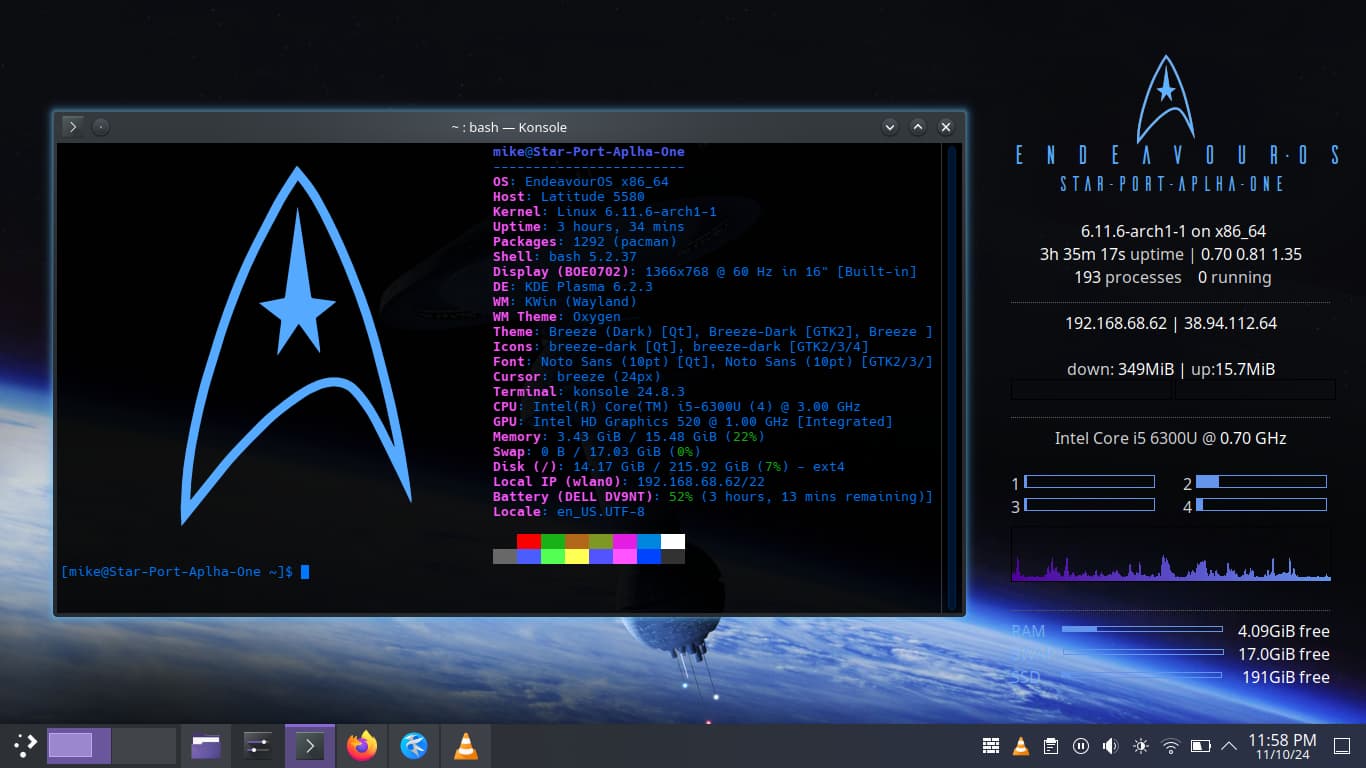1366x768 pixels.
Task: Click the "Packages: 1292 (pacman)" line
Action: (x=585, y=242)
